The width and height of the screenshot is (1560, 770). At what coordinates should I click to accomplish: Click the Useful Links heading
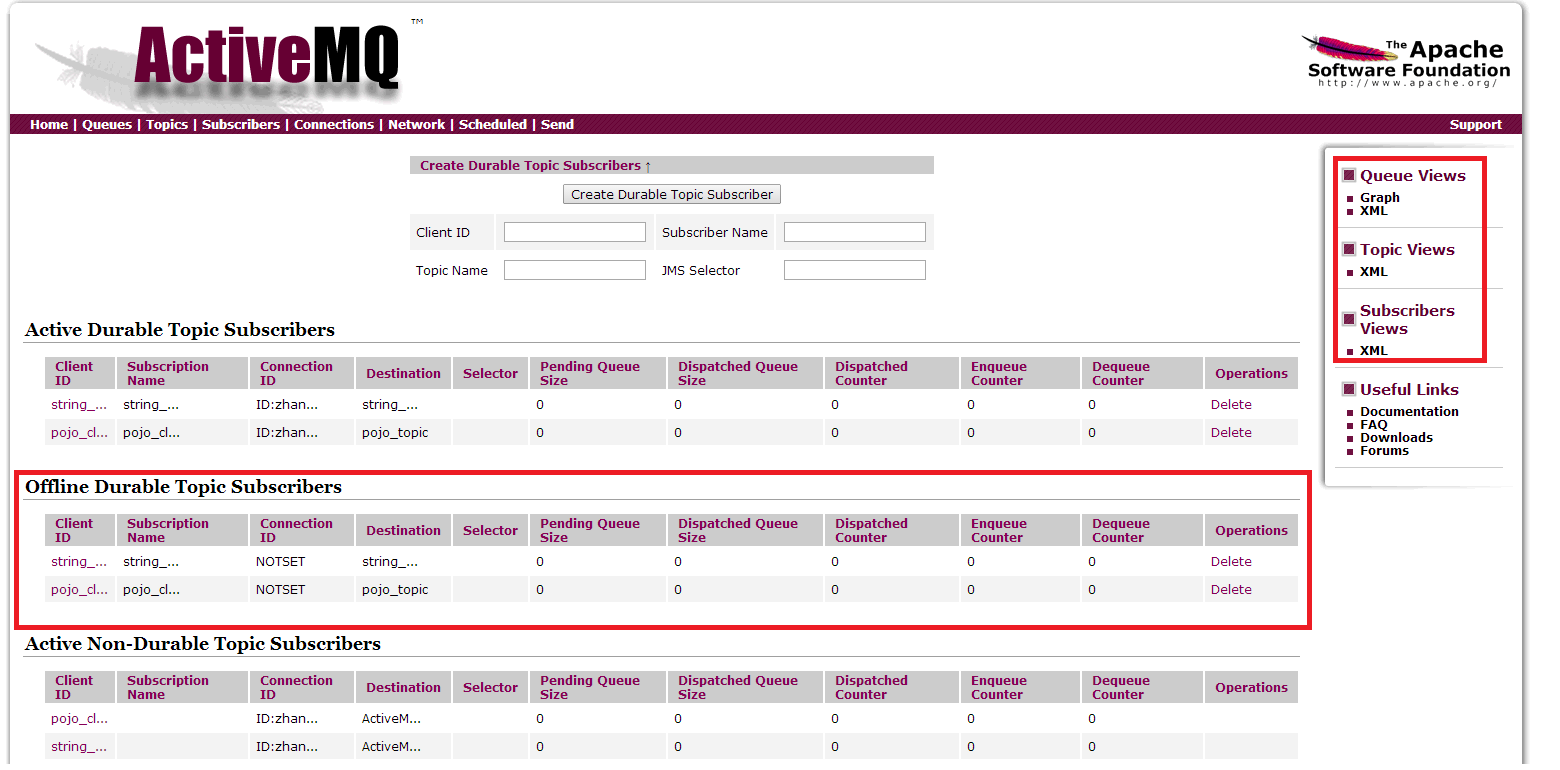1409,390
